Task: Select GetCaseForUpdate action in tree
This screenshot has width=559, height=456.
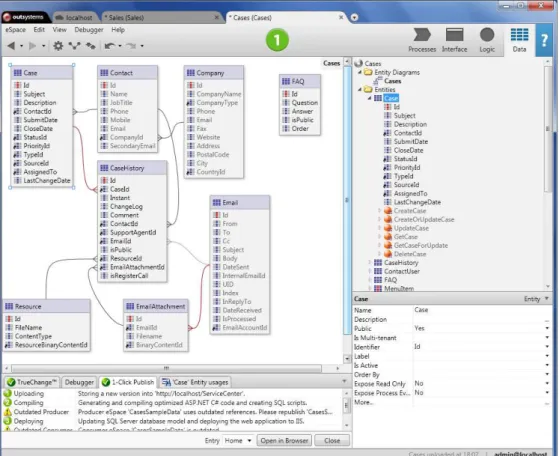Action: [x=420, y=245]
